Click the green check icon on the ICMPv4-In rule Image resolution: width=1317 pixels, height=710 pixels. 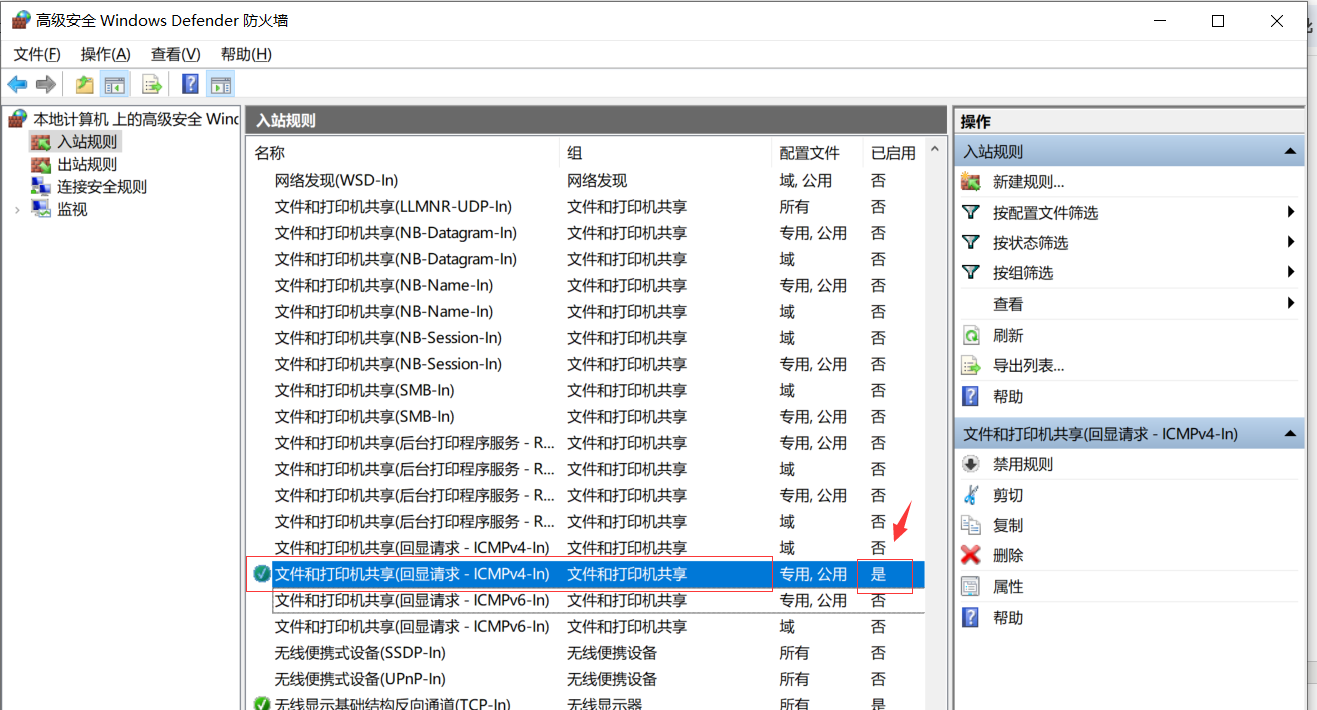[x=262, y=574]
